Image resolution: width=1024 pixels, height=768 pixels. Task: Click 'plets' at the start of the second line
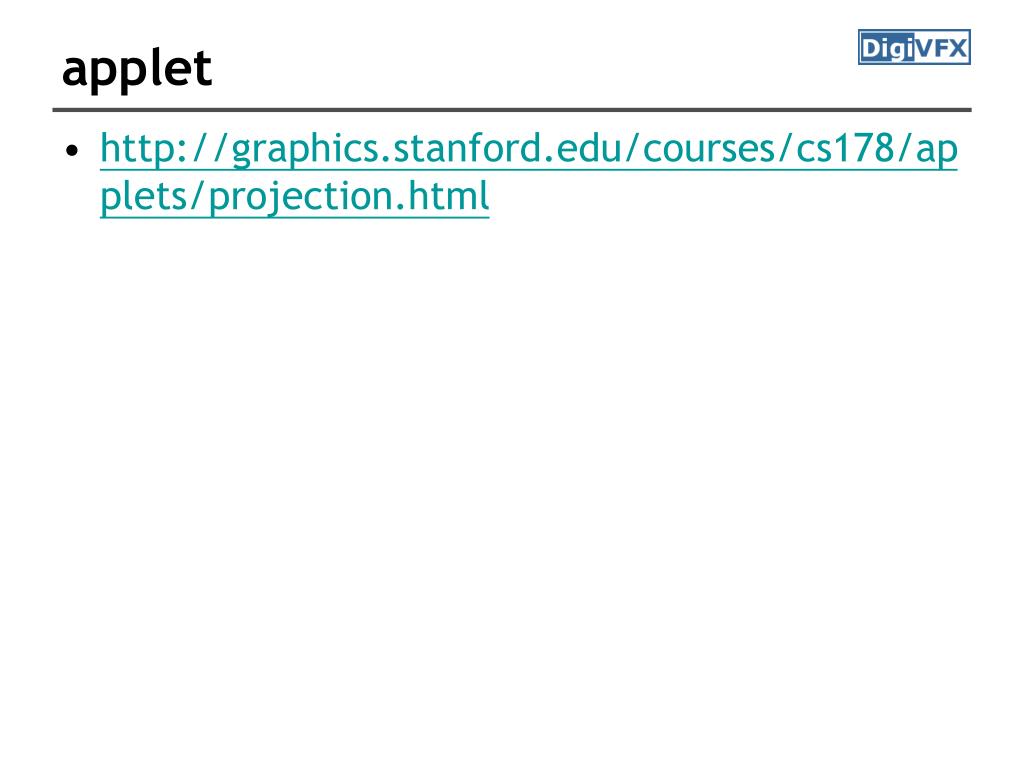click(x=143, y=196)
